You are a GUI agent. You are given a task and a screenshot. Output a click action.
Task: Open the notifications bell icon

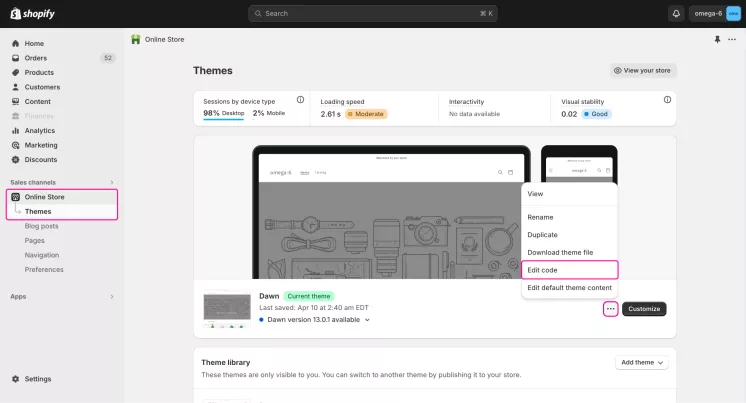pos(676,13)
